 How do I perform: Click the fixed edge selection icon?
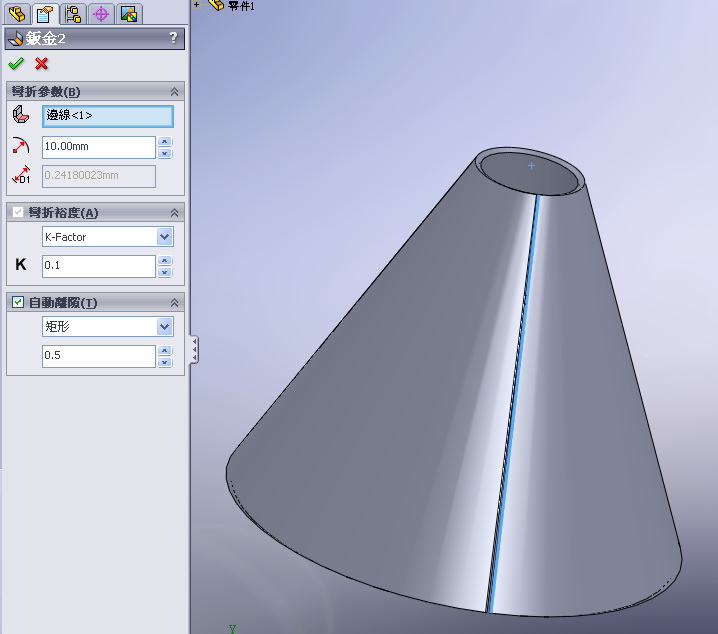(x=21, y=114)
